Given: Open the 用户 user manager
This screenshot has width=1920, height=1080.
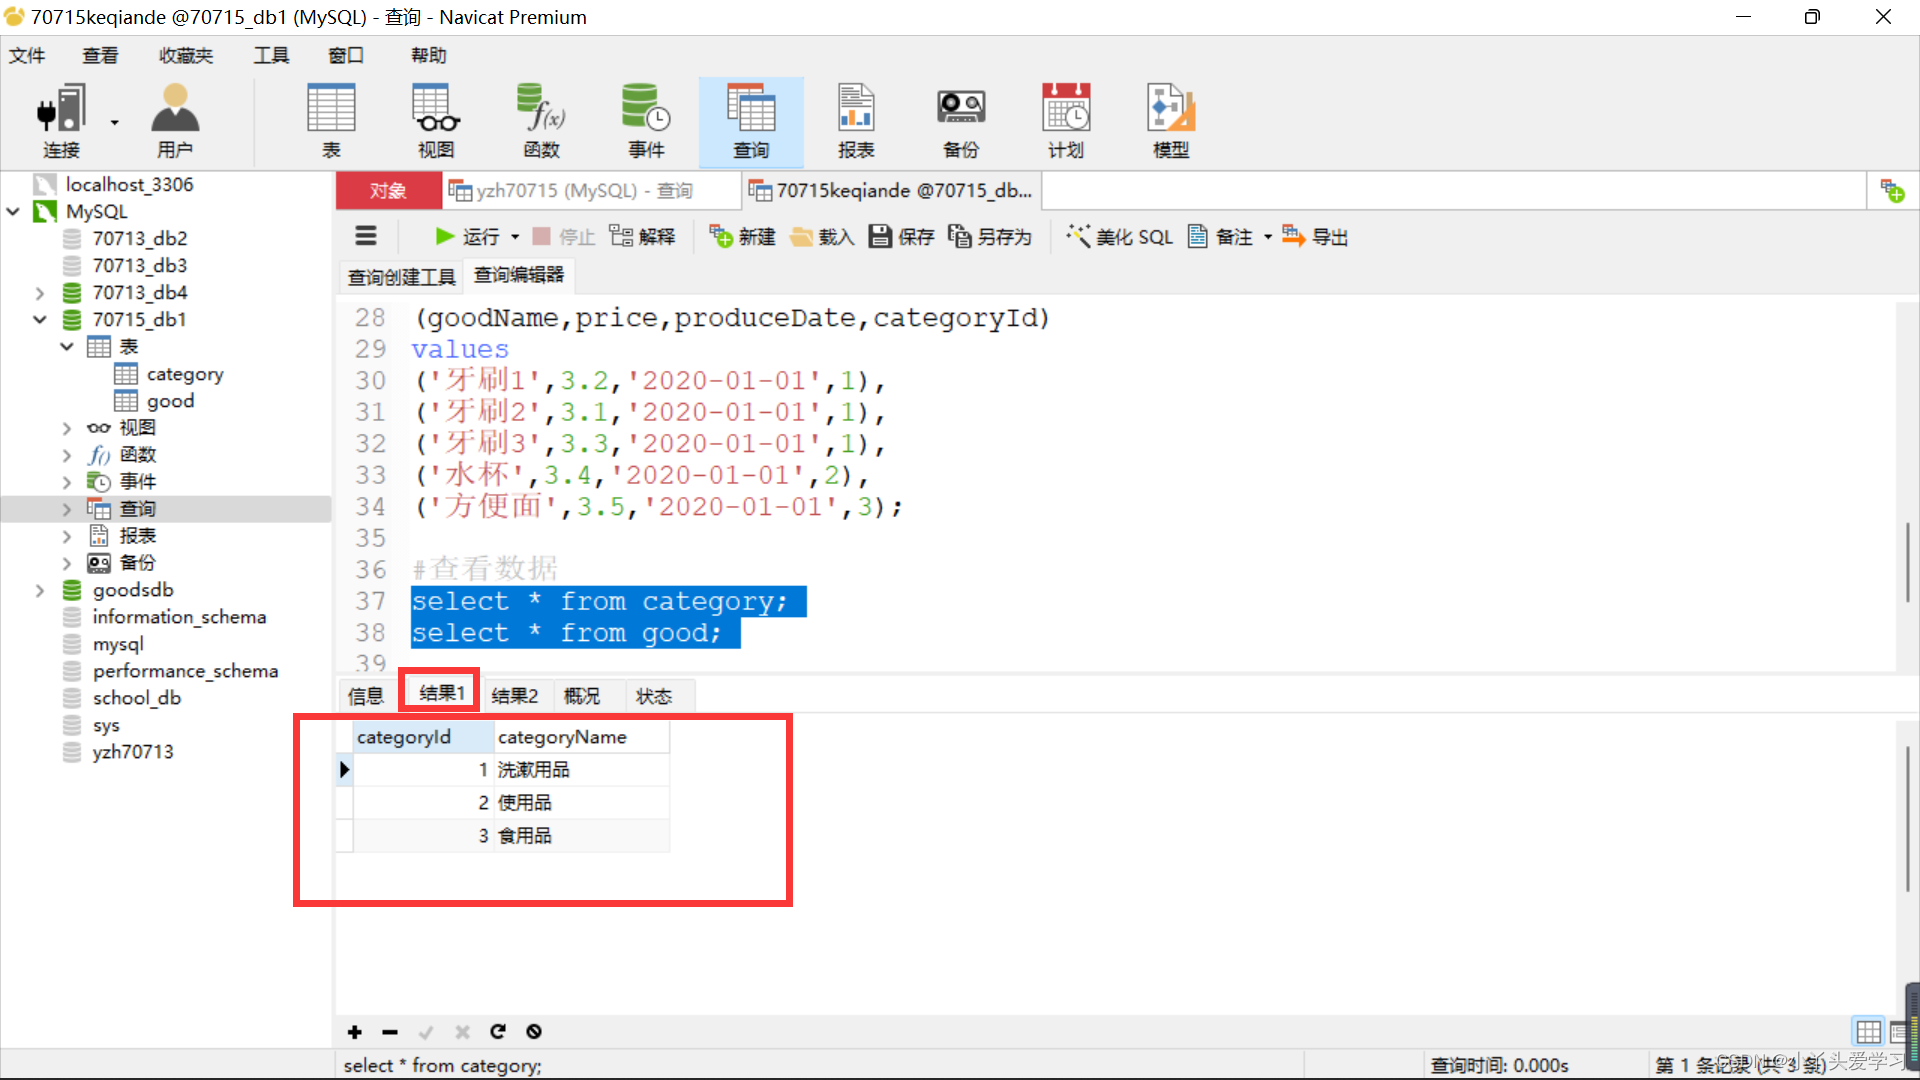Looking at the screenshot, I should [x=175, y=121].
